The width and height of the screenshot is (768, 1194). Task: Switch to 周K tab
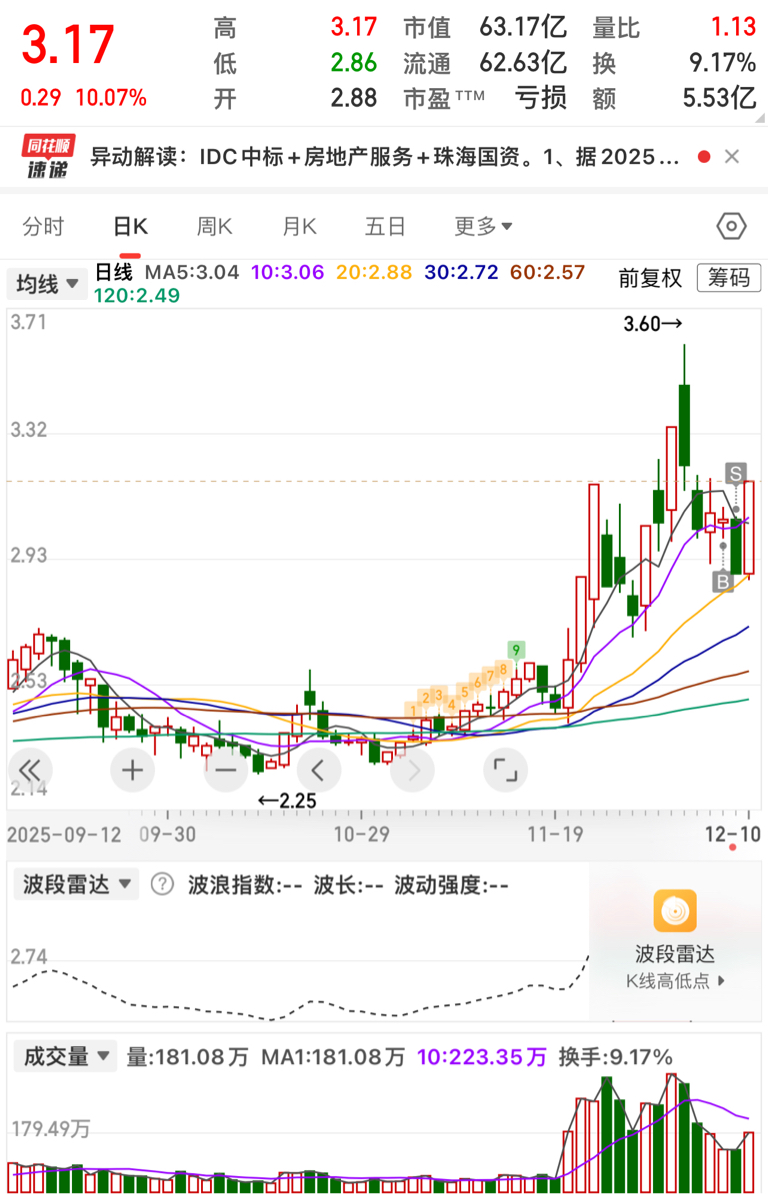coord(215,226)
